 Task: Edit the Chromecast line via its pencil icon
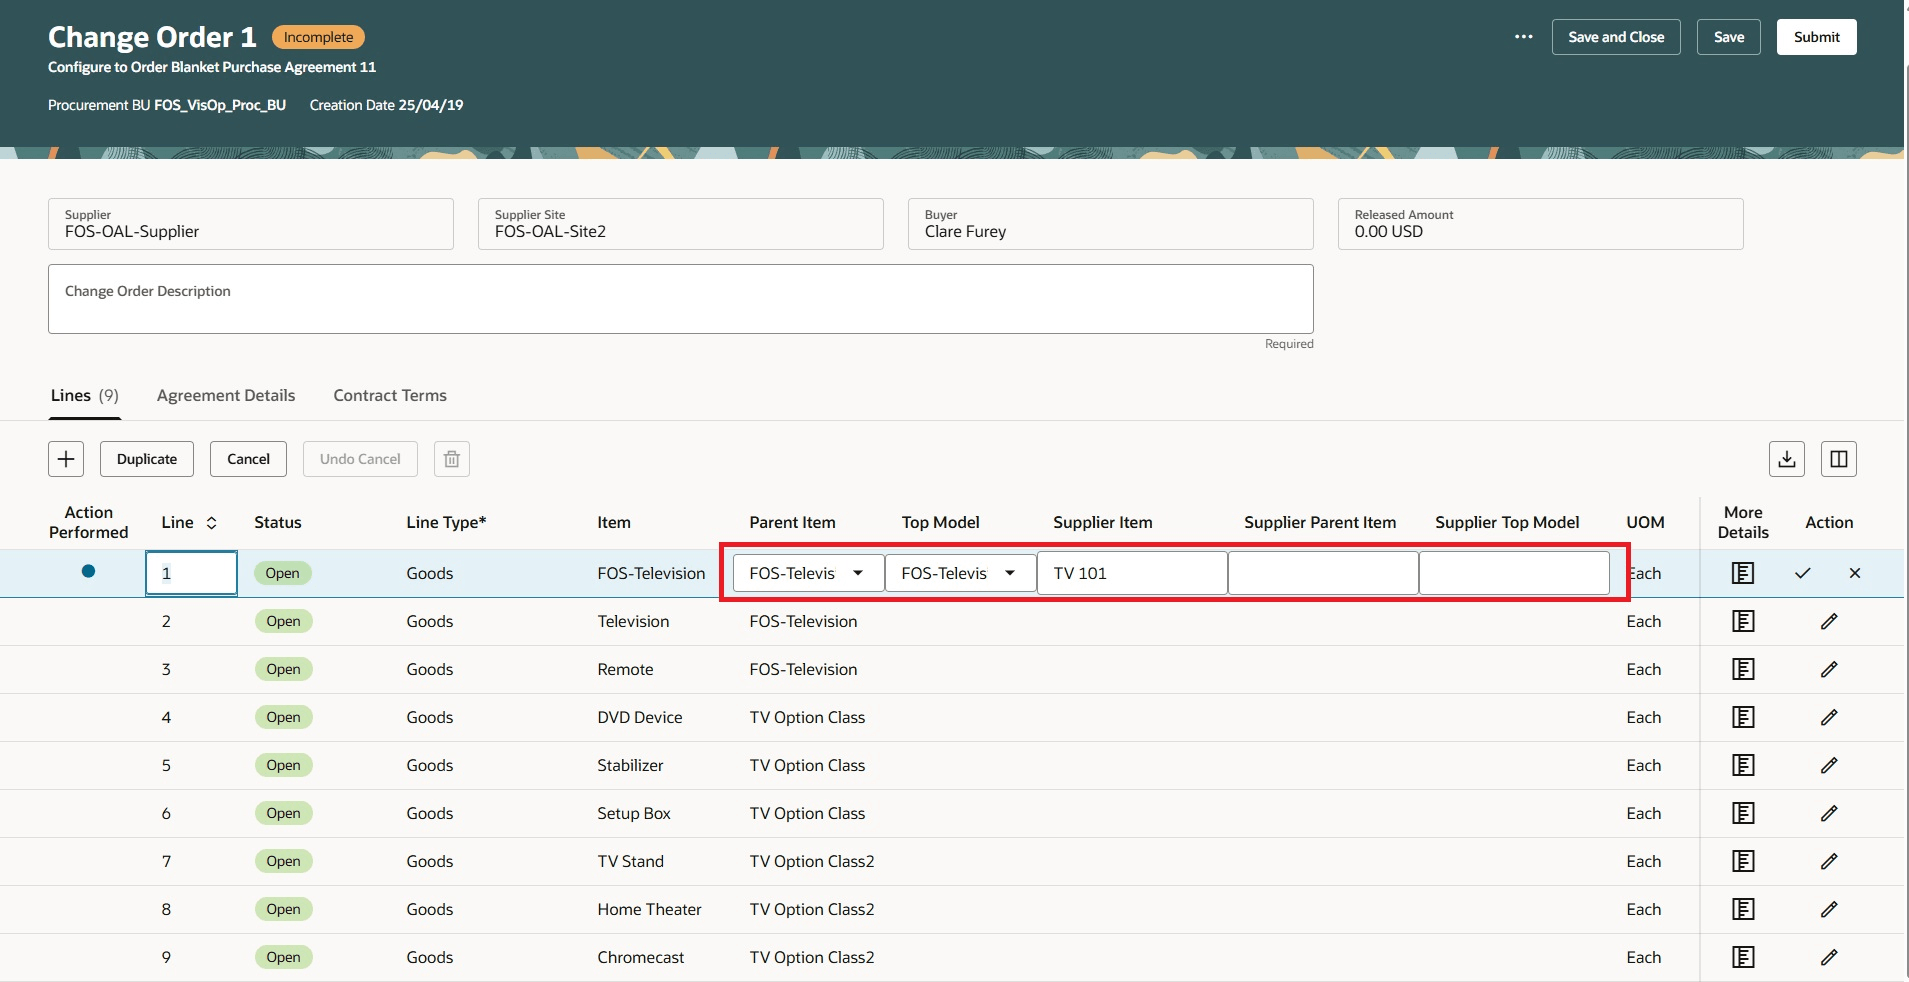(1830, 957)
